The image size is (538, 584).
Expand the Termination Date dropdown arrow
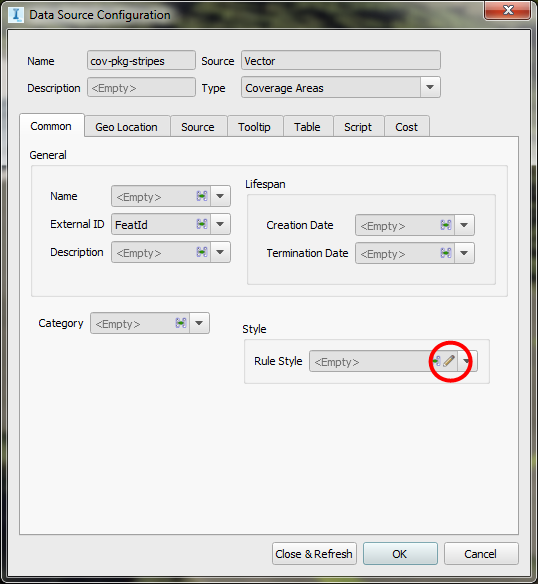pyautogui.click(x=464, y=253)
